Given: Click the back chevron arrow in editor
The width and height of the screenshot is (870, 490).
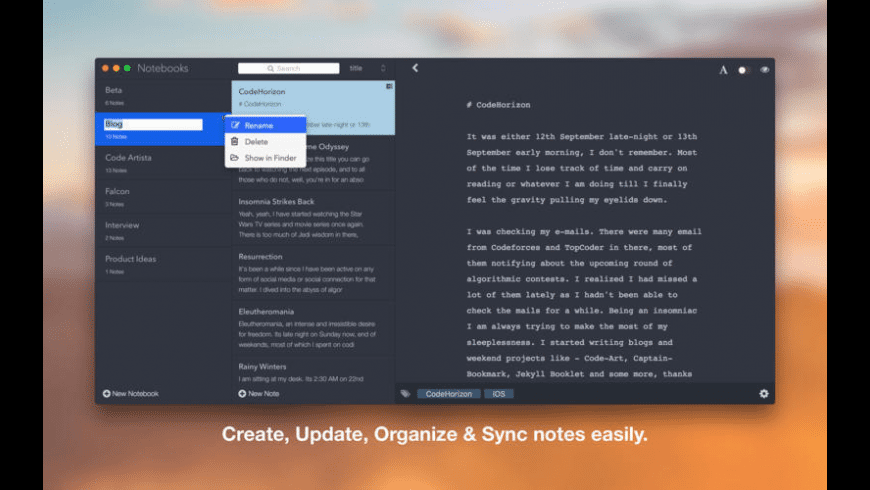Looking at the screenshot, I should click(x=415, y=68).
